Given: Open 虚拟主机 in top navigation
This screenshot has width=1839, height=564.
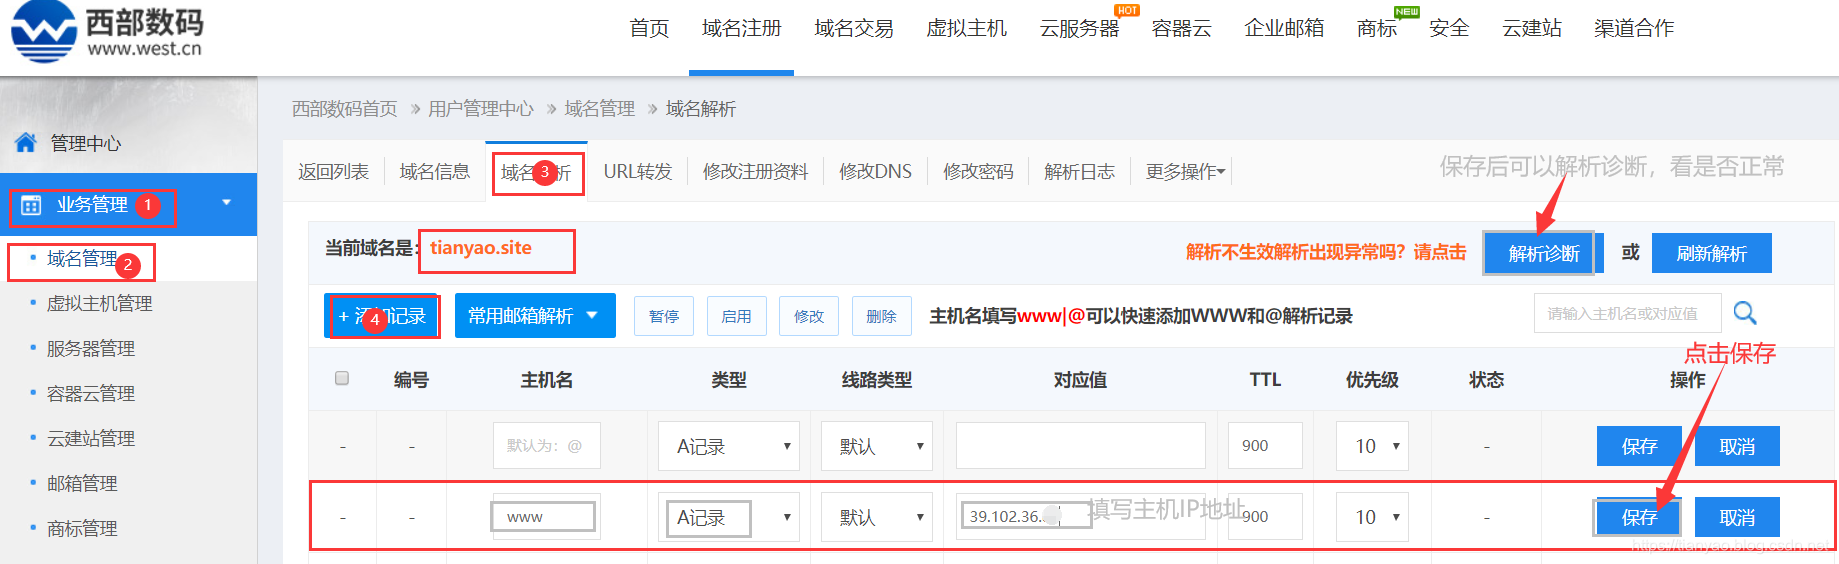Looking at the screenshot, I should tap(966, 28).
